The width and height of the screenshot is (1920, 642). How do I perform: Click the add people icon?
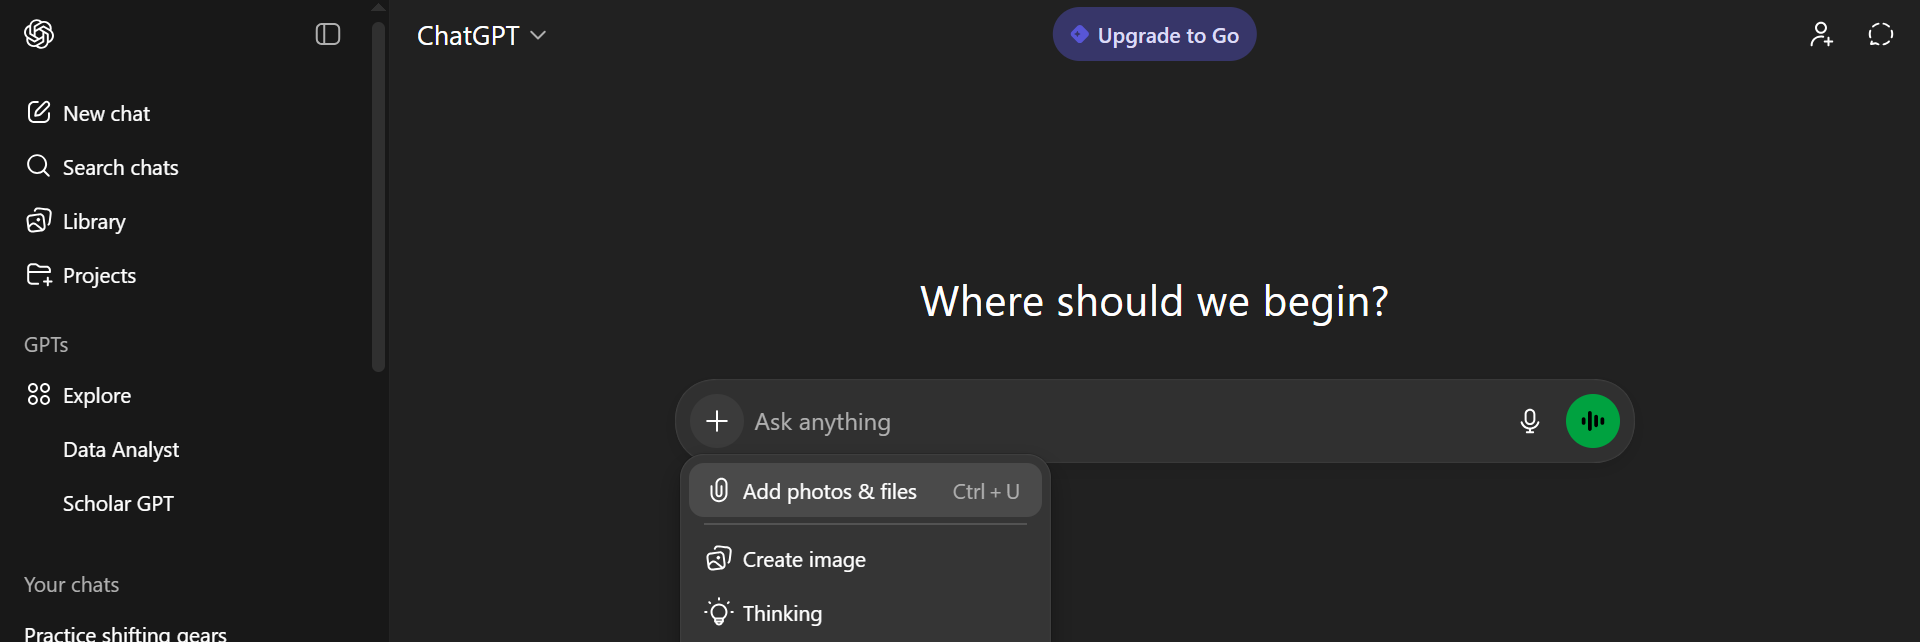point(1821,34)
